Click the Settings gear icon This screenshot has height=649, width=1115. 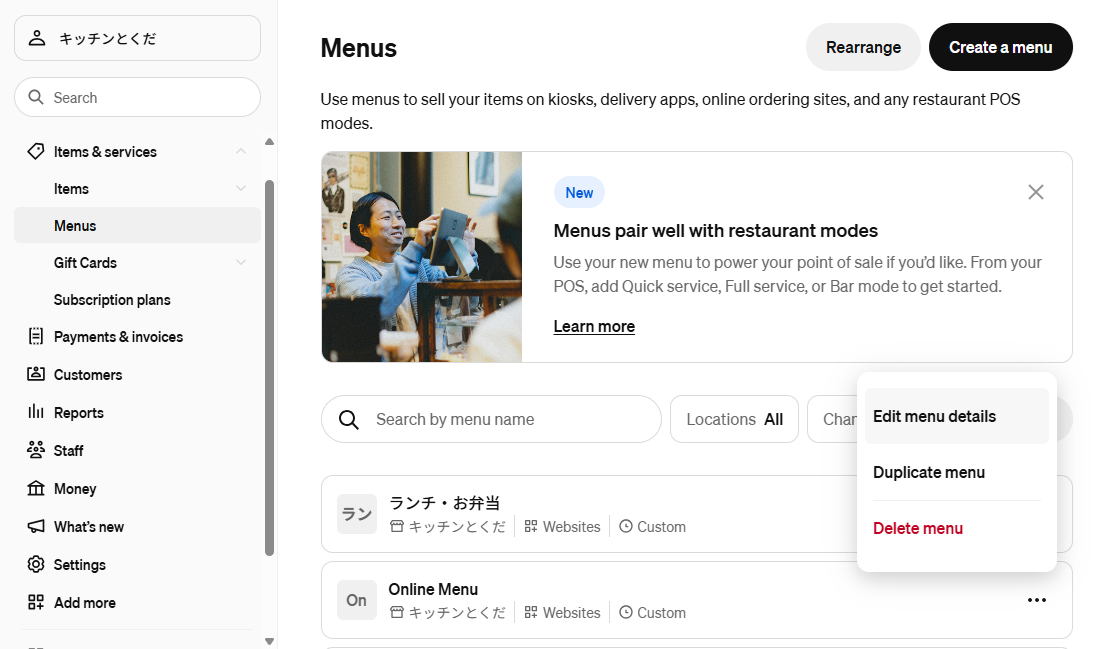click(36, 564)
